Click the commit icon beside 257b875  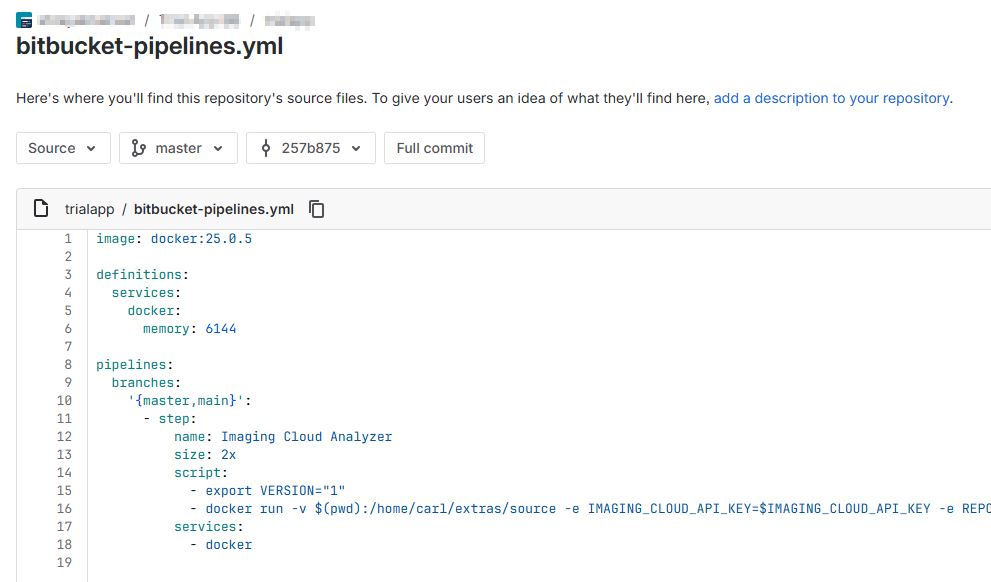pos(266,148)
